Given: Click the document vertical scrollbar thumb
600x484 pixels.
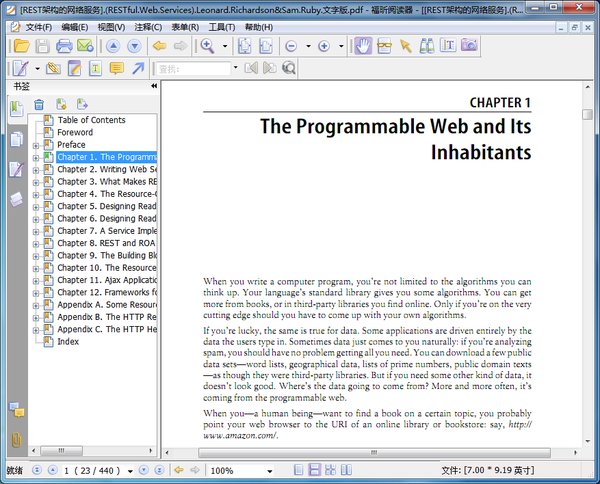Looking at the screenshot, I should (587, 114).
